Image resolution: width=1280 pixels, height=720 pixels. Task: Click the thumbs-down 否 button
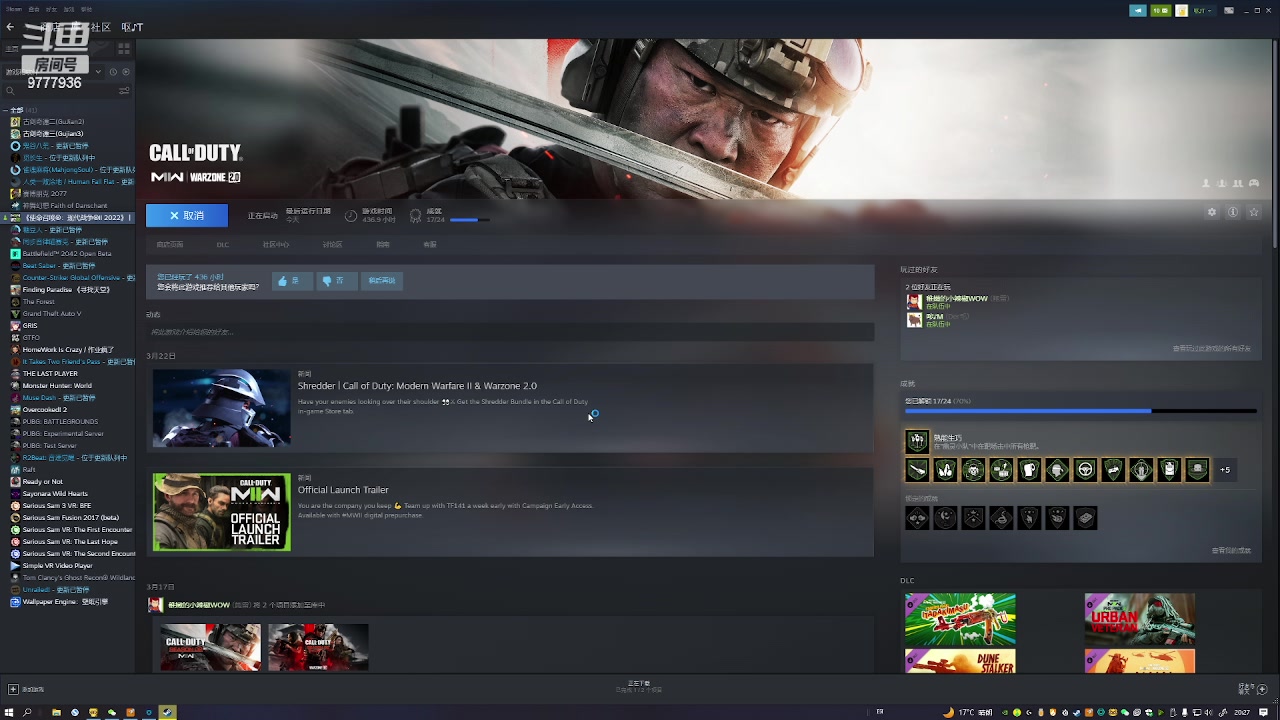coord(336,281)
